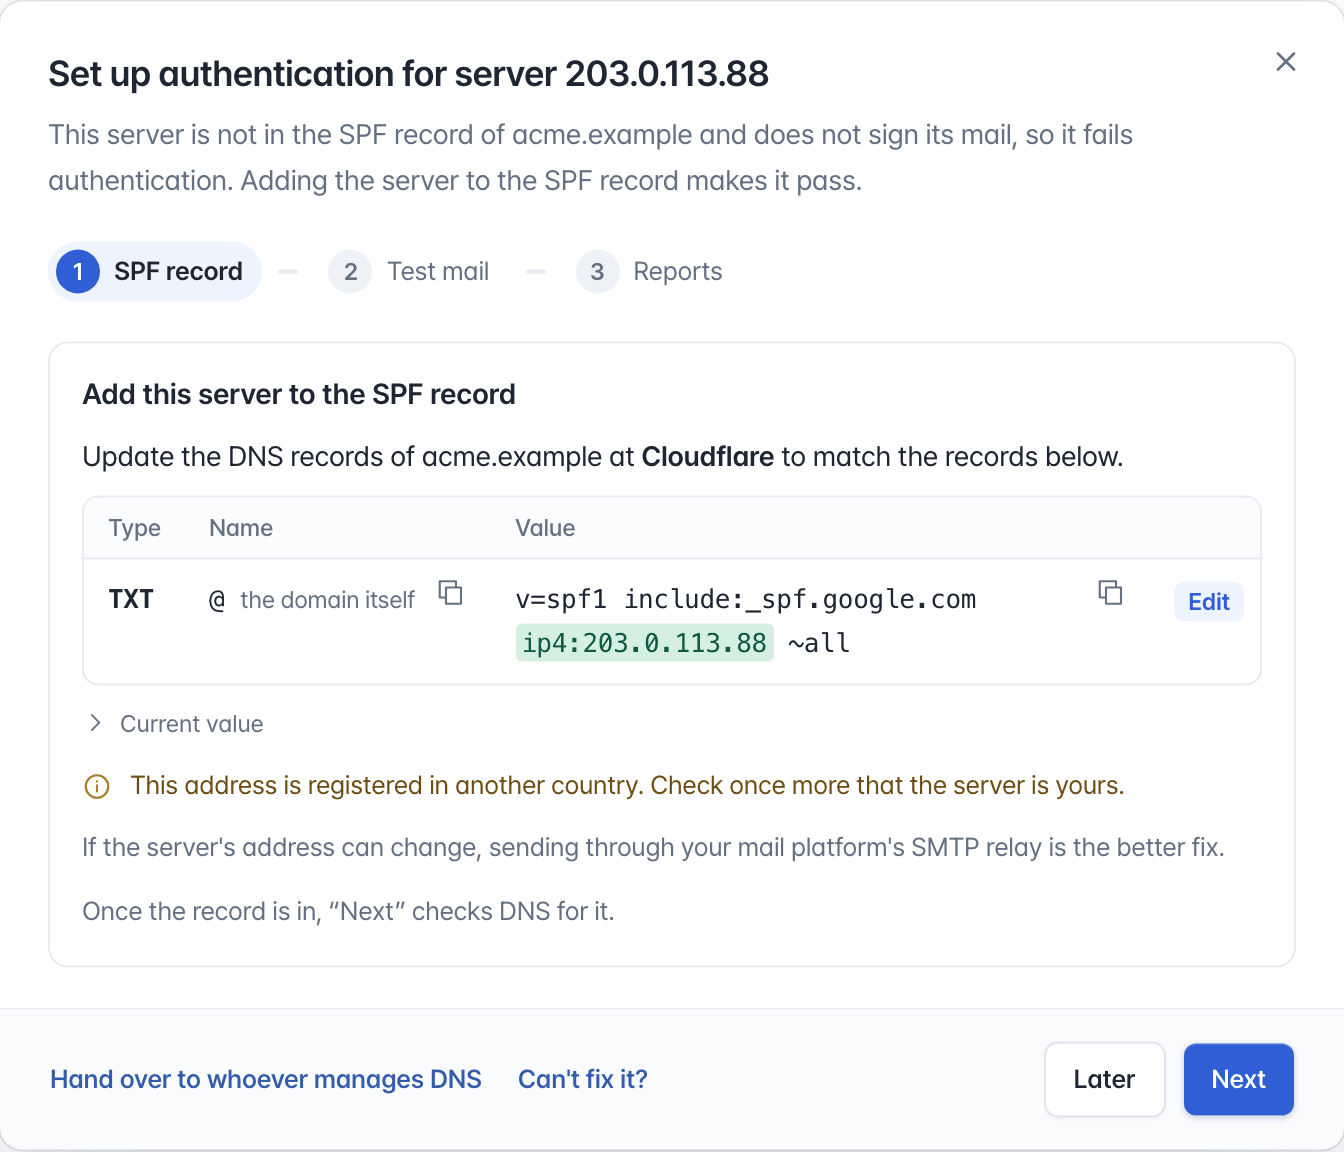Viewport: 1344px width, 1152px height.
Task: Select the SPF record step
Action: point(155,271)
